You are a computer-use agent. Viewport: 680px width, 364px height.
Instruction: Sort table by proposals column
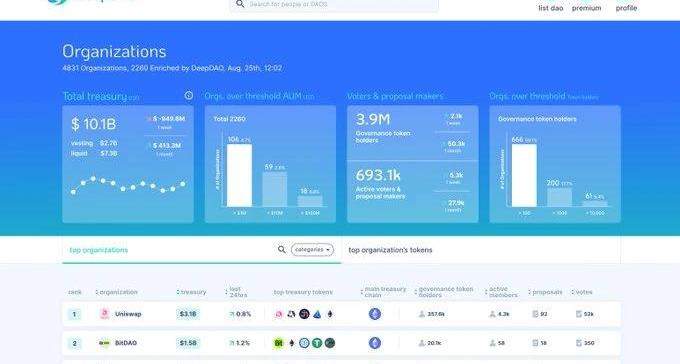click(545, 292)
